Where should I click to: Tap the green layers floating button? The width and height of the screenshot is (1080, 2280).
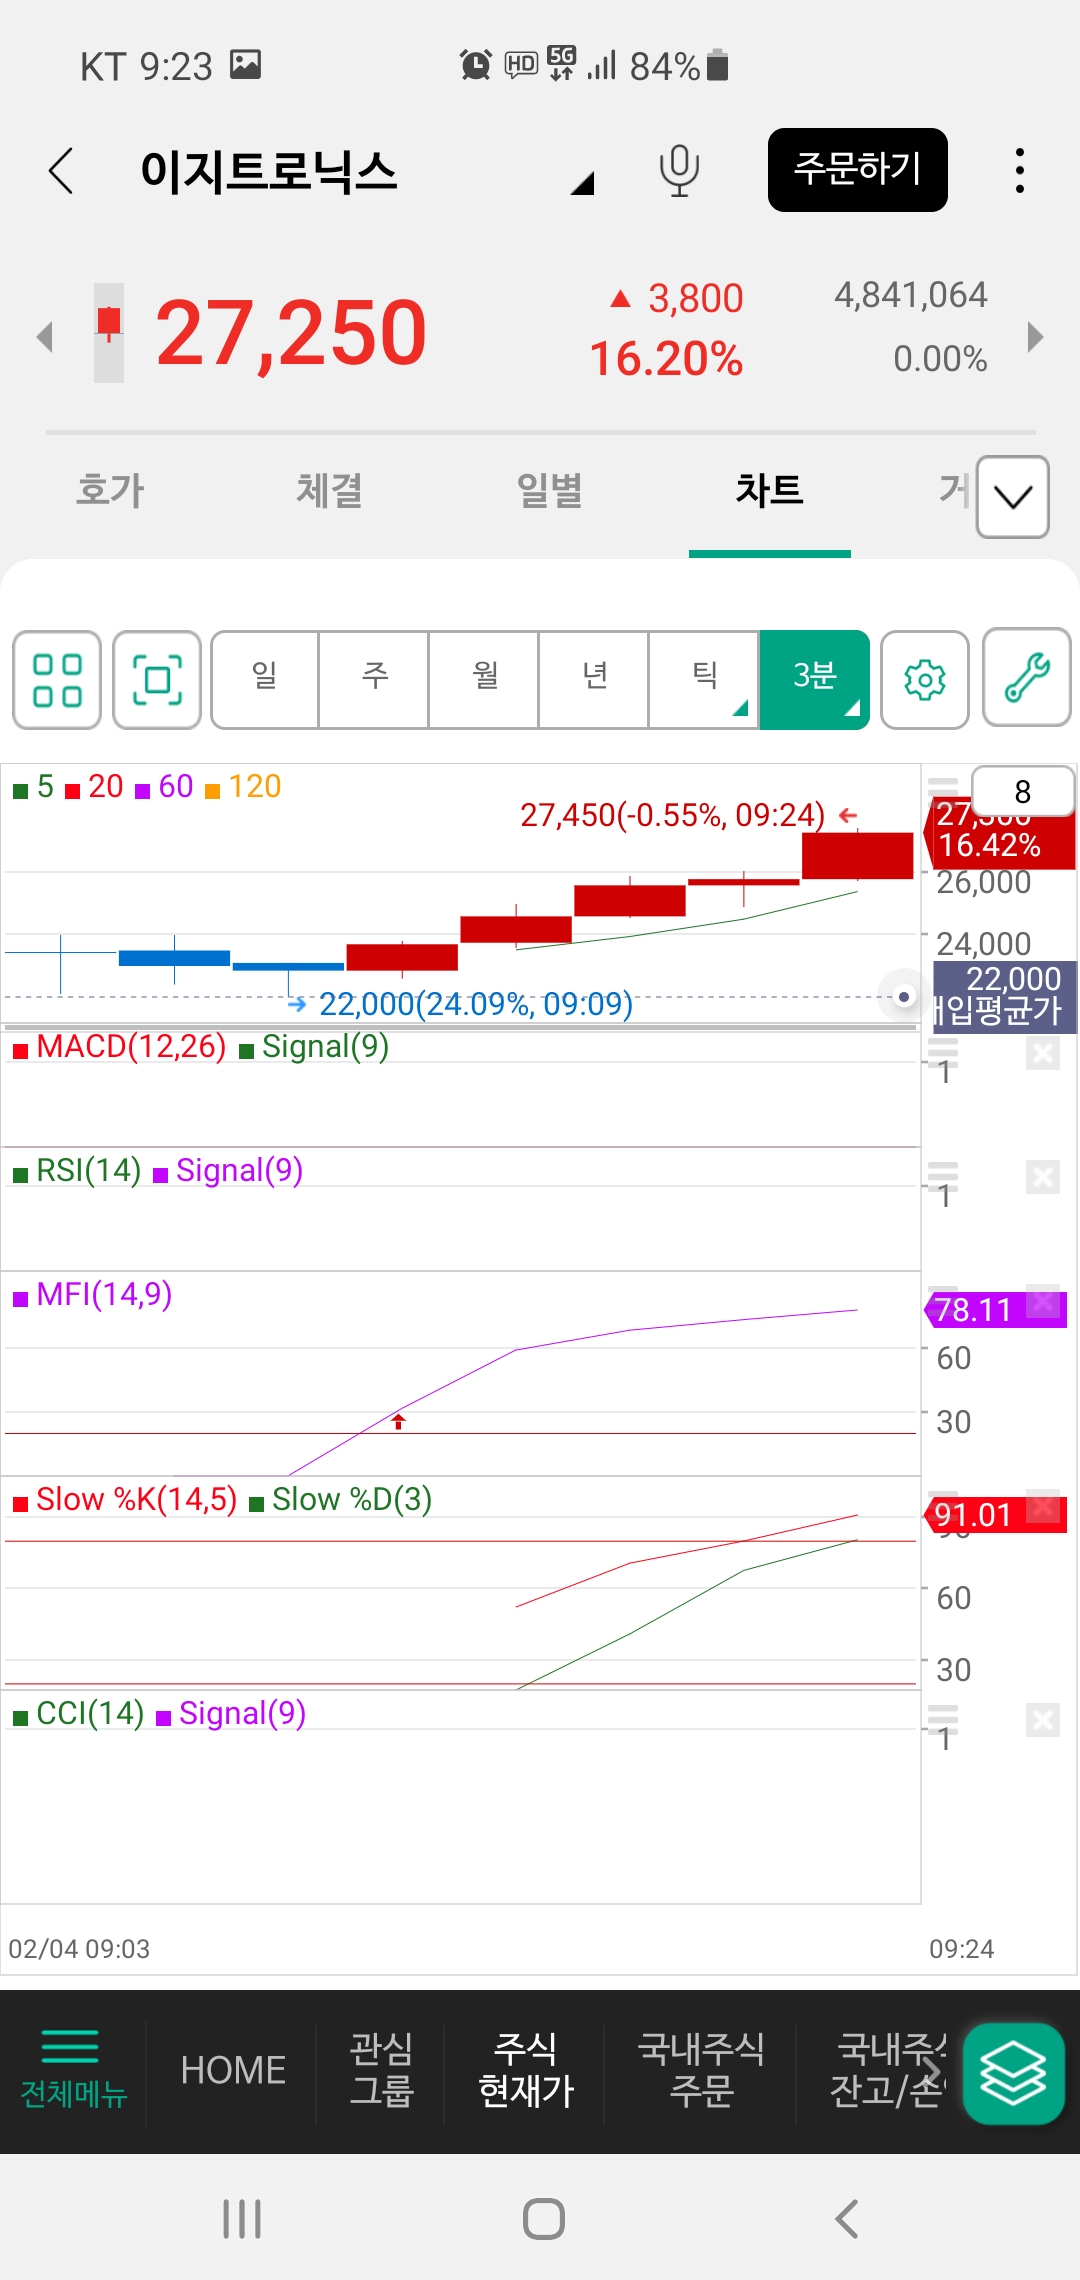pyautogui.click(x=1013, y=2073)
